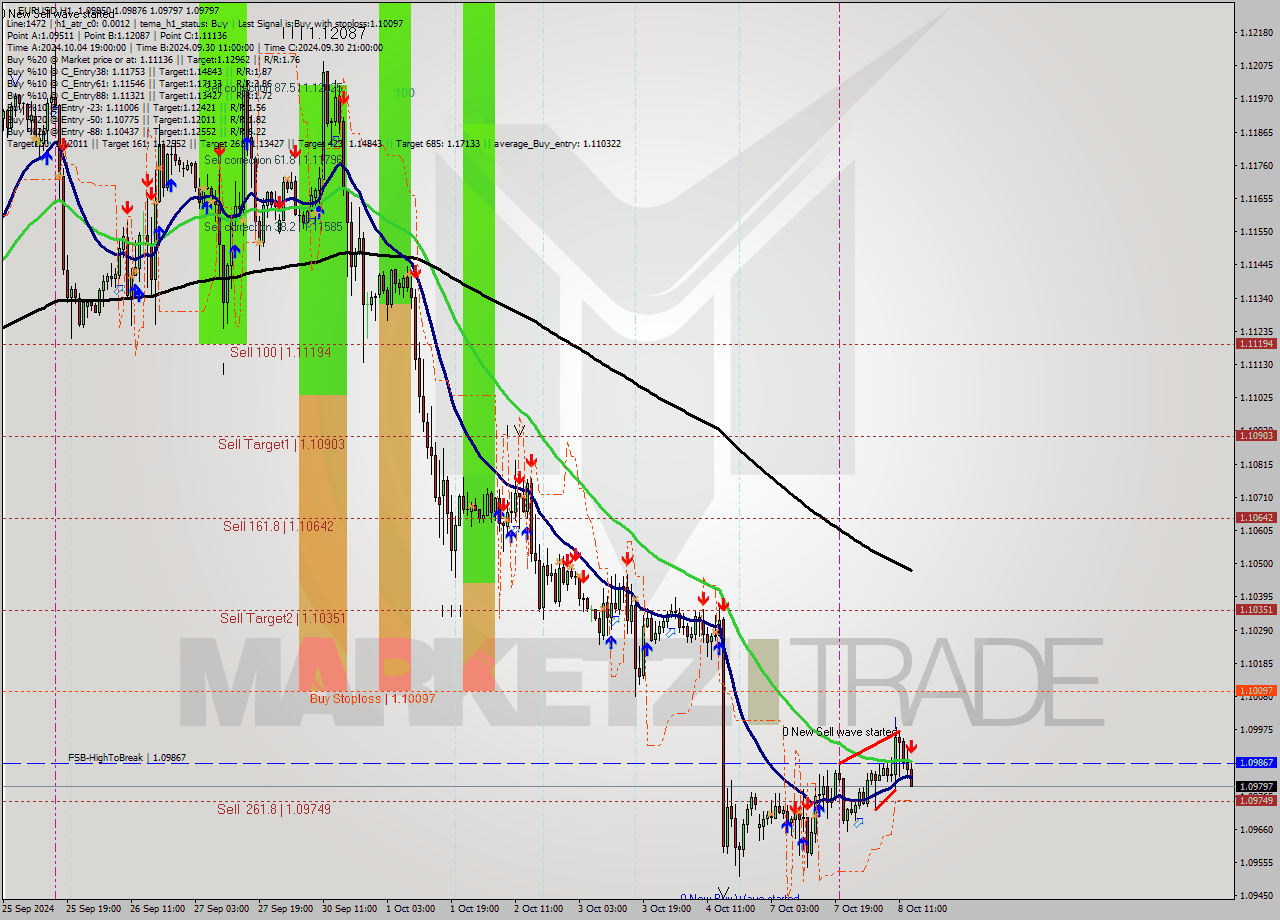Click the '30 Sep 11:00' time label
The height and width of the screenshot is (920, 1280).
350,909
